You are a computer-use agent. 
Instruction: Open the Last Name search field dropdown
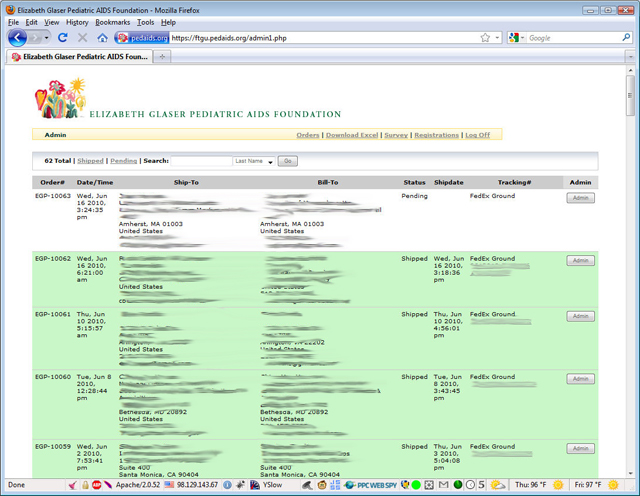tap(254, 161)
